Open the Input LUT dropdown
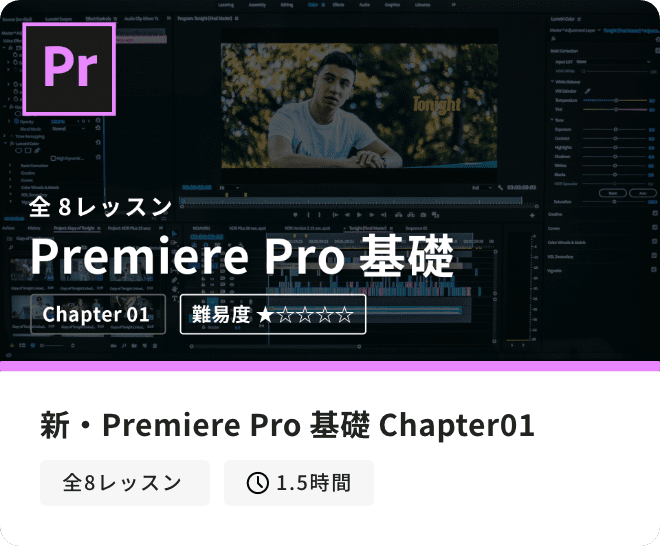The height and width of the screenshot is (546, 660). [613, 62]
